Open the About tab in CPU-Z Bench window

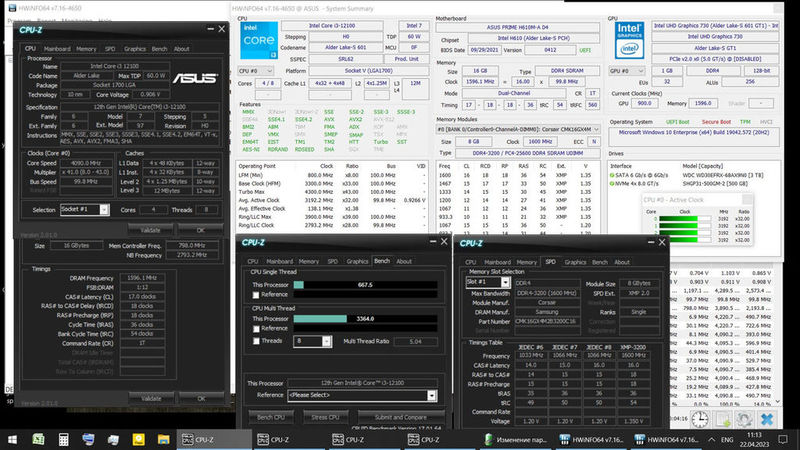(x=404, y=261)
